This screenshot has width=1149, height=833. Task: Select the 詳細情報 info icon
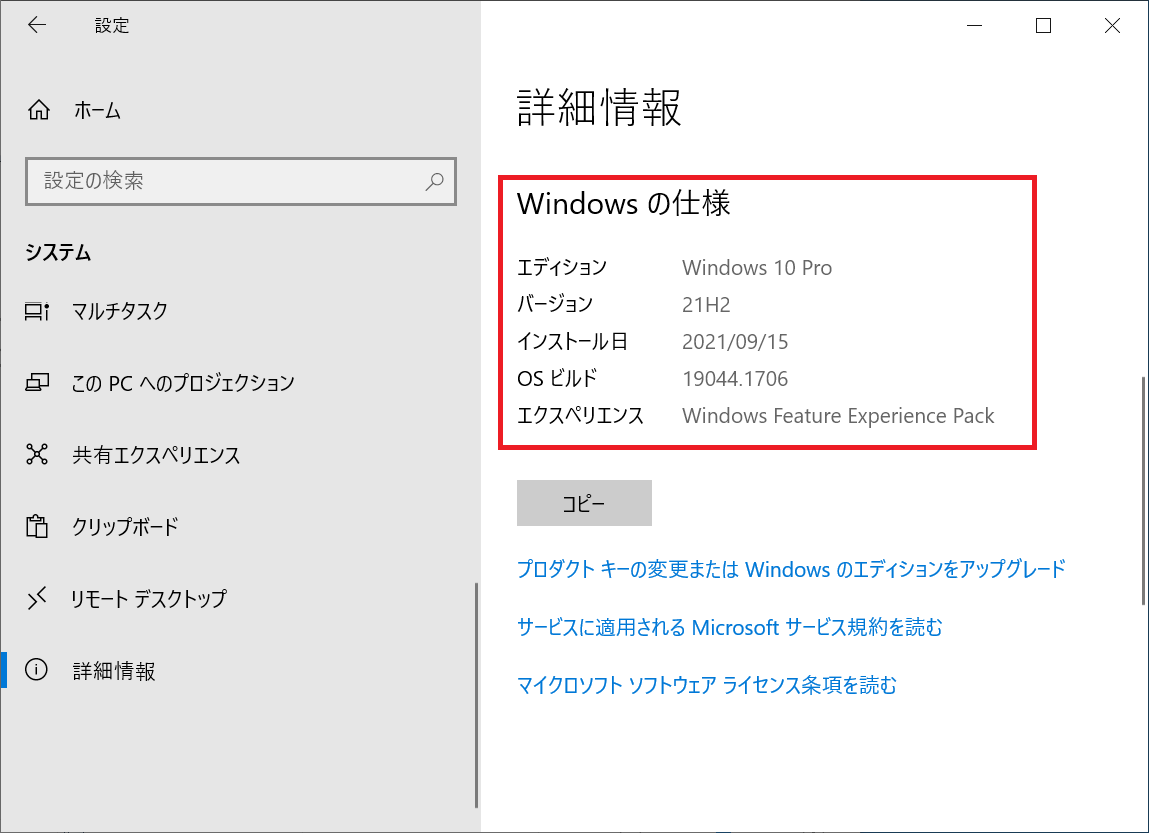[x=36, y=670]
